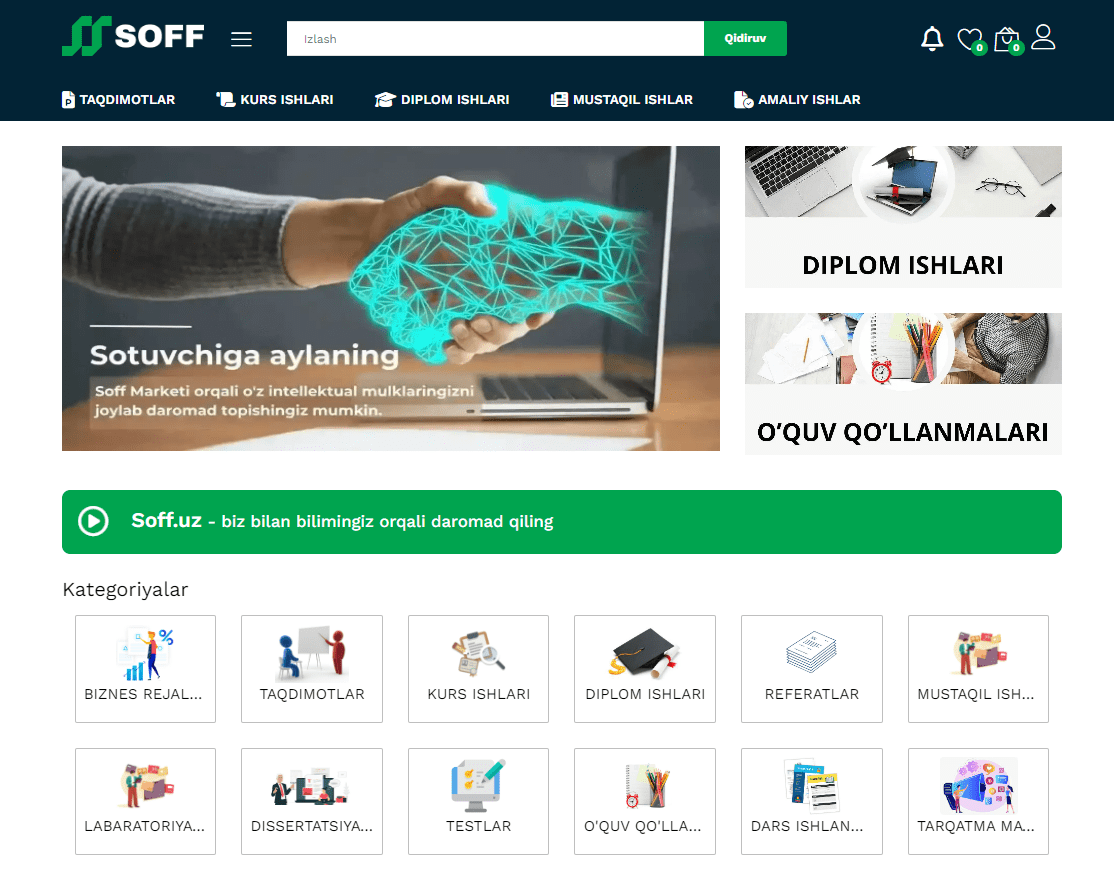Open TAQDIMOTLAR in the navigation bar
This screenshot has width=1114, height=877.
pyautogui.click(x=119, y=99)
